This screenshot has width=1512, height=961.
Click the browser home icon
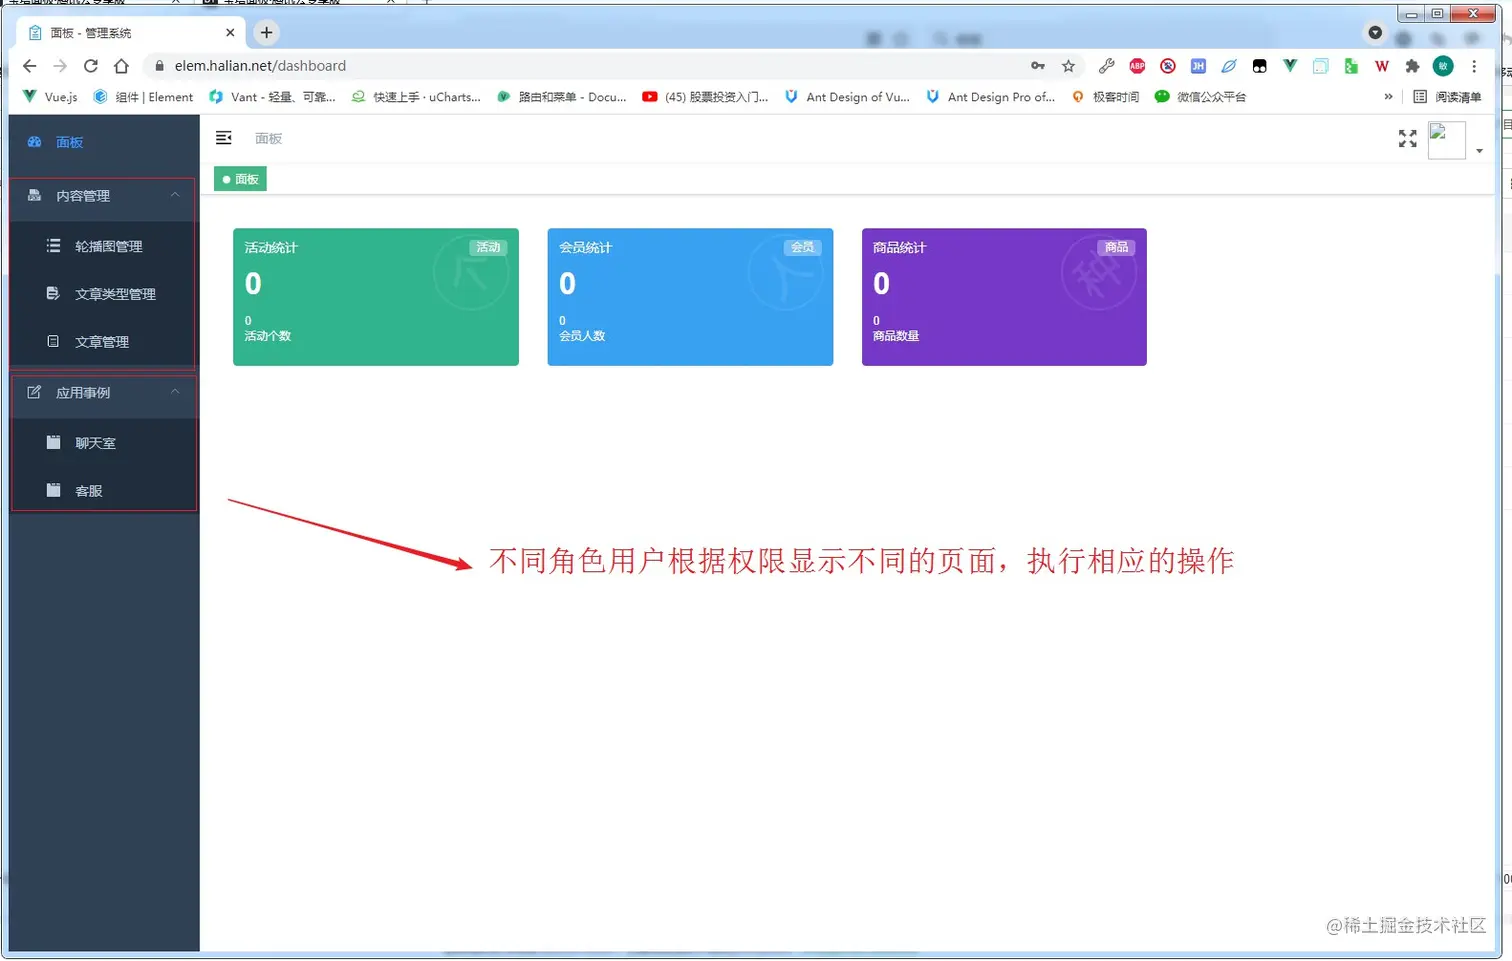point(120,66)
